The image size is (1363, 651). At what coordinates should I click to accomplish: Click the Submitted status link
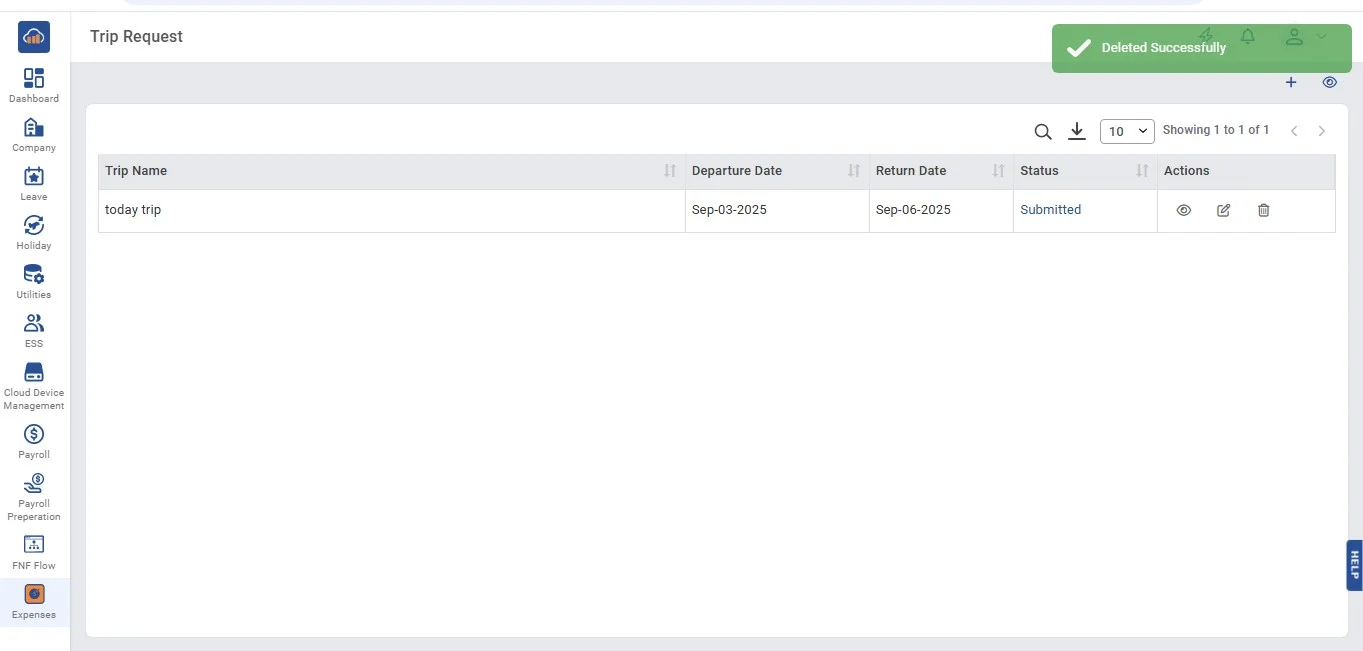[x=1050, y=210]
